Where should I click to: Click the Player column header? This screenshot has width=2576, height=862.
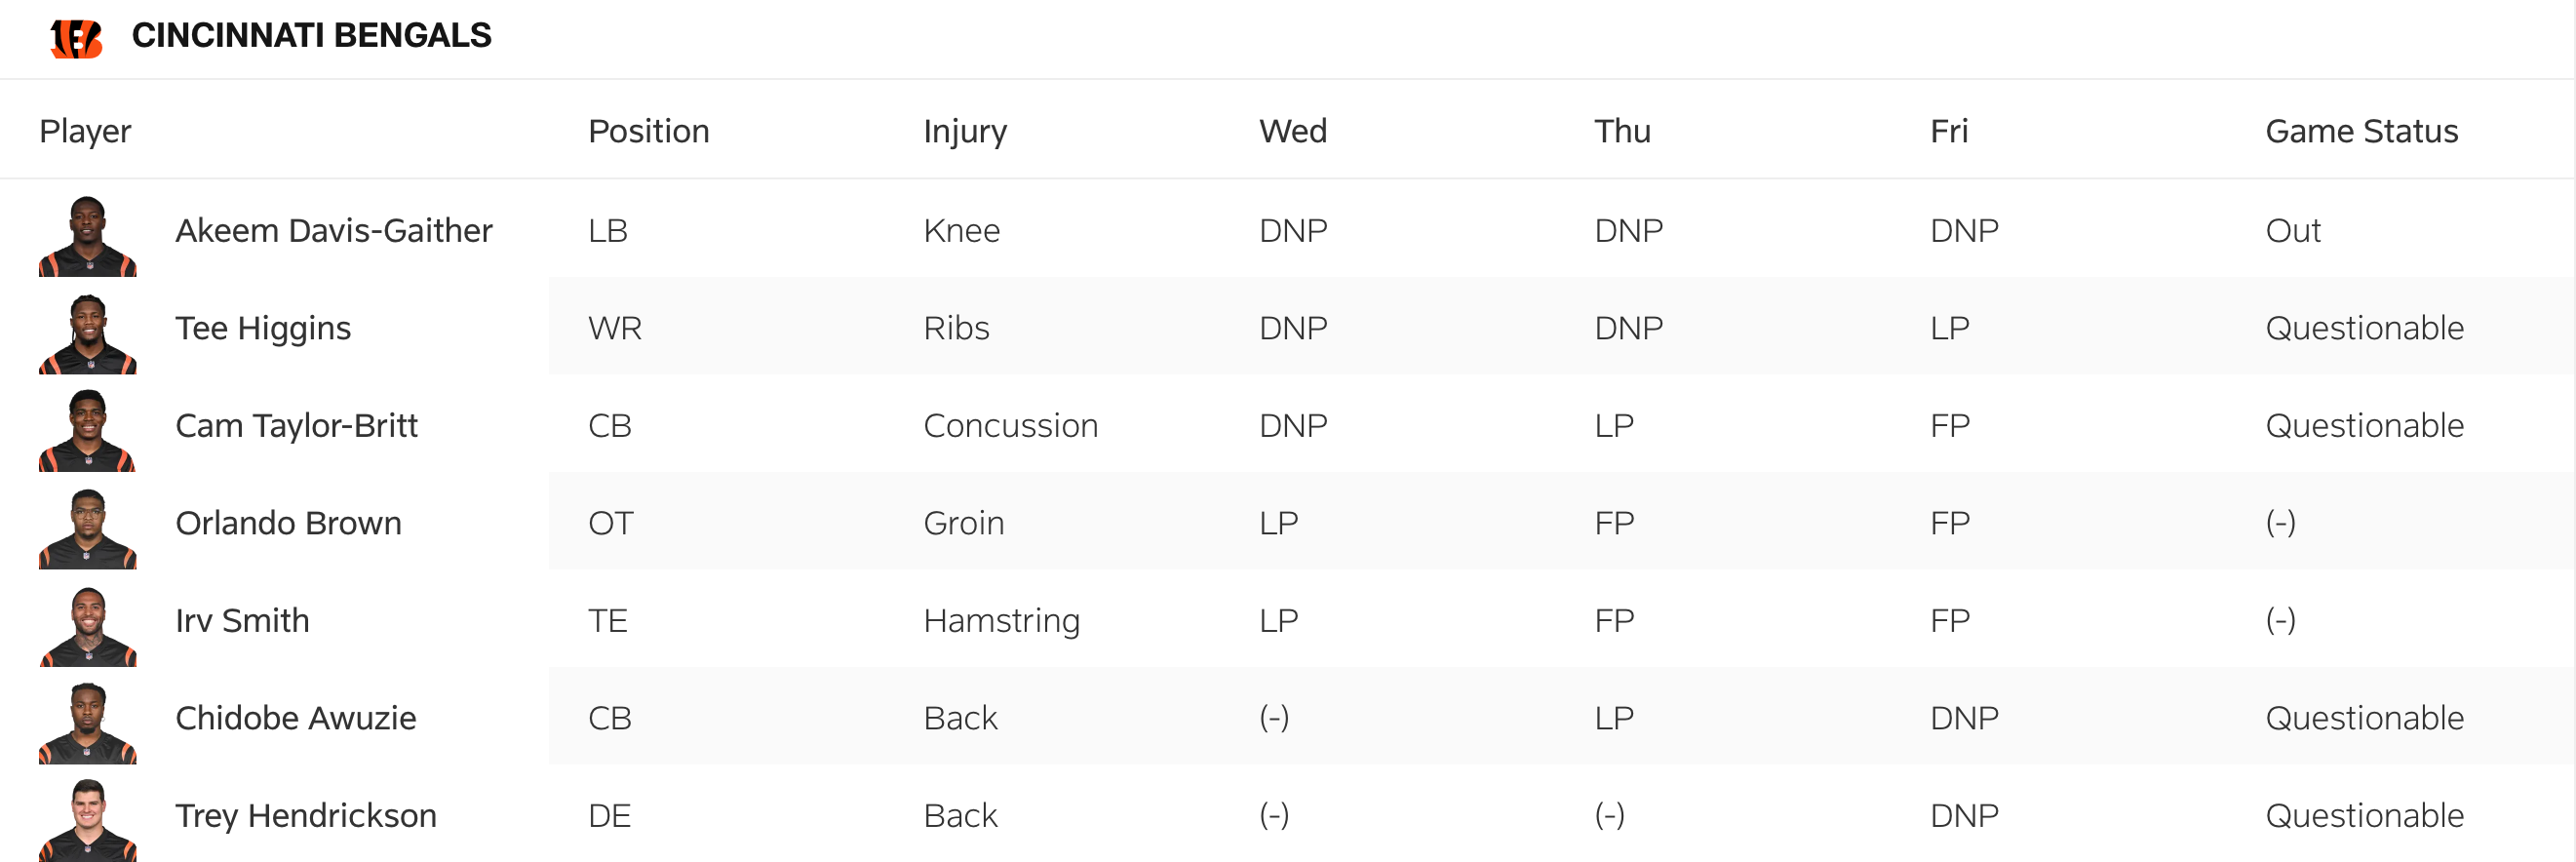(x=85, y=131)
